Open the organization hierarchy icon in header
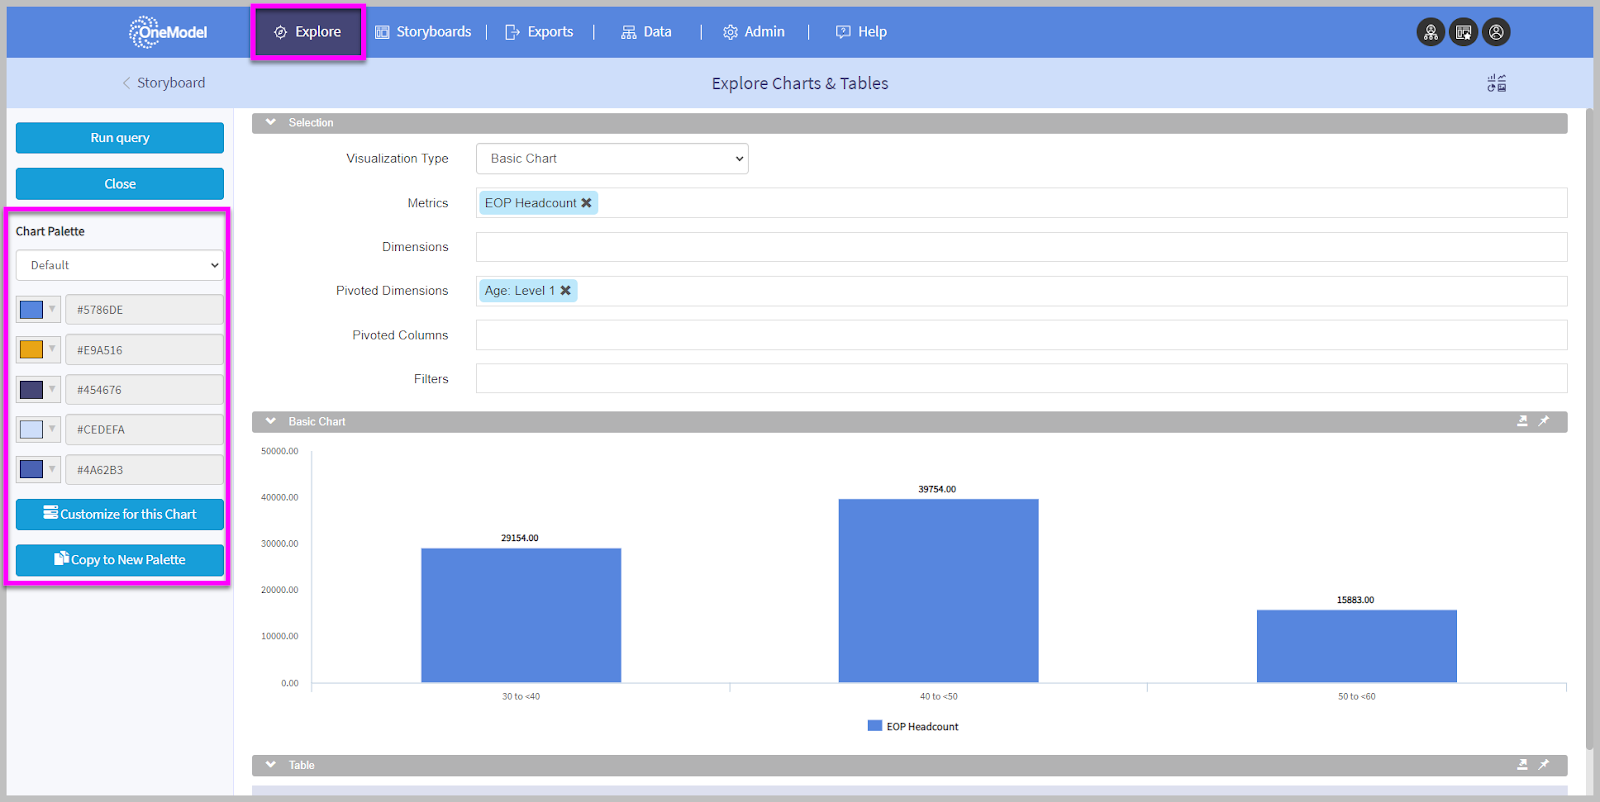The image size is (1600, 802). click(1431, 32)
